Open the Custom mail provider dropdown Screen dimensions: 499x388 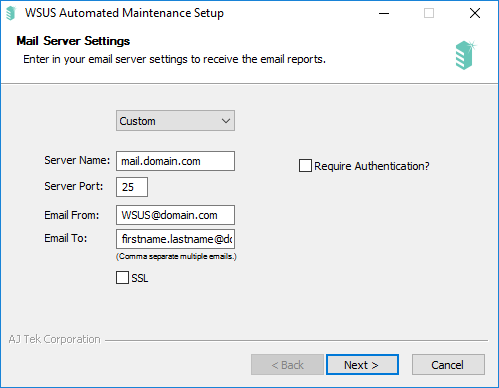point(175,121)
